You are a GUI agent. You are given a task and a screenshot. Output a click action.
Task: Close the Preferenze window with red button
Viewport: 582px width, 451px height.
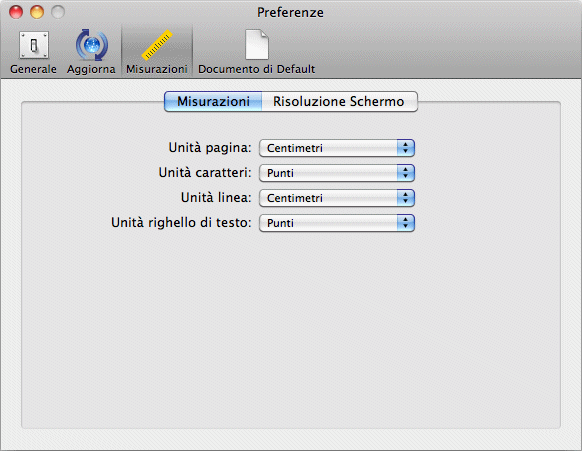pos(16,12)
